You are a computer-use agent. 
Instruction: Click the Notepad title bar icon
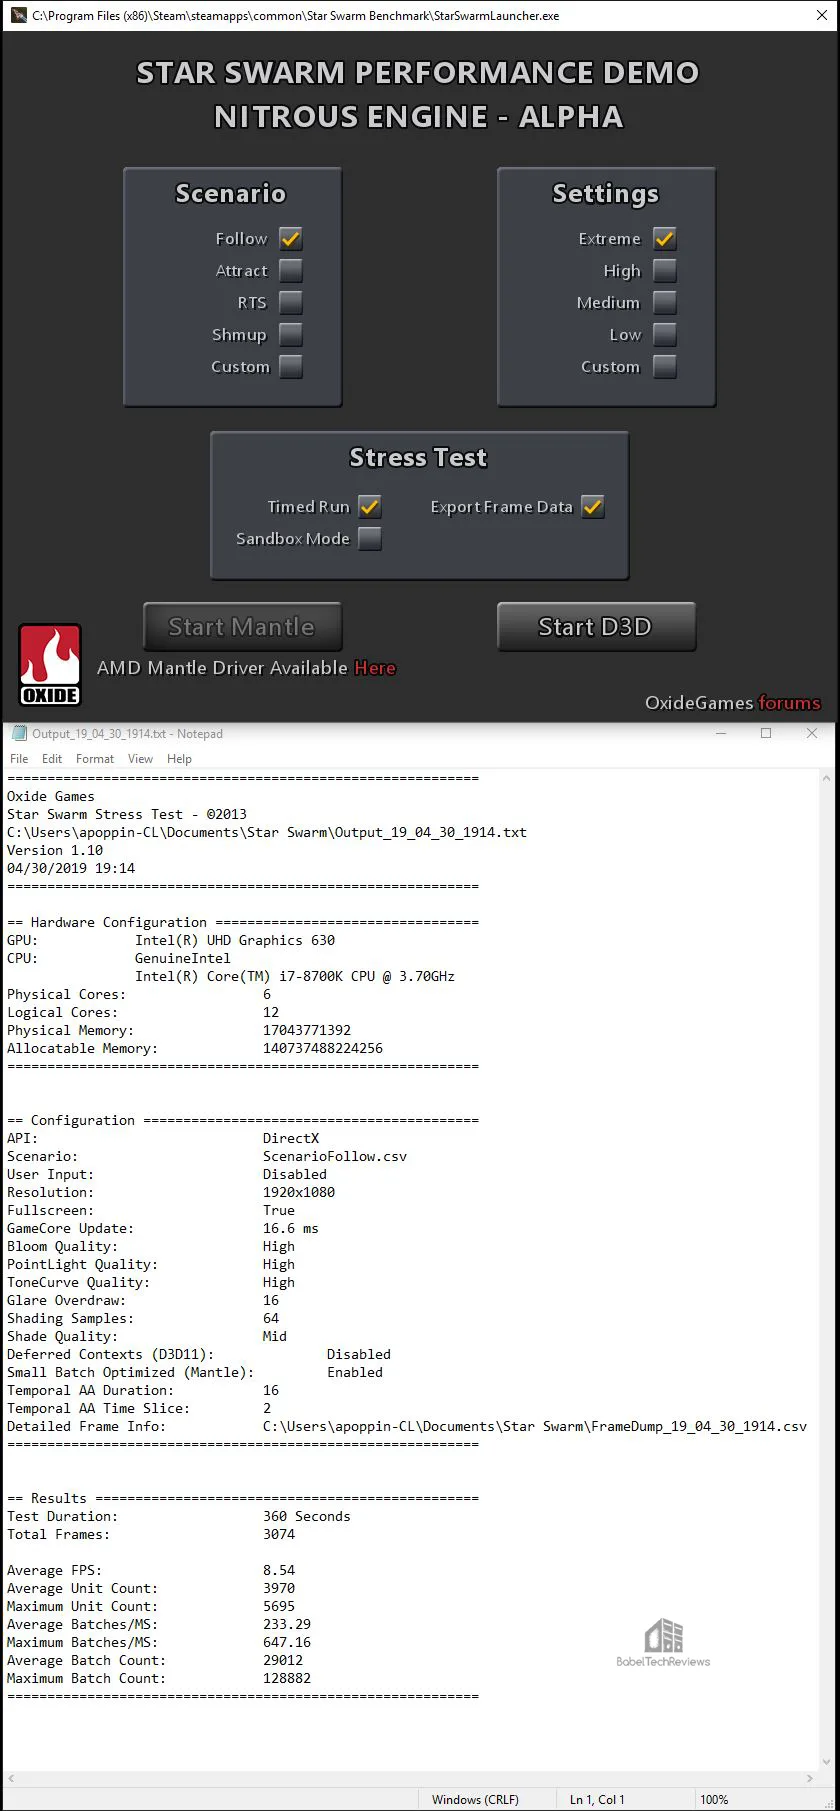coord(18,733)
